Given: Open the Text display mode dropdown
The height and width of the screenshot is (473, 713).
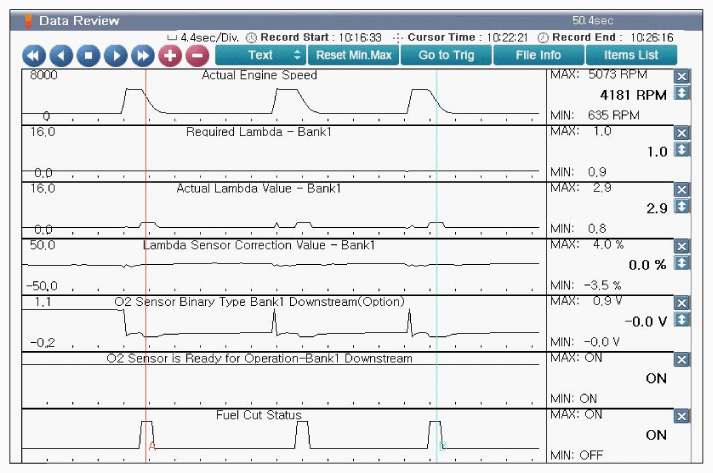Looking at the screenshot, I should coord(260,55).
